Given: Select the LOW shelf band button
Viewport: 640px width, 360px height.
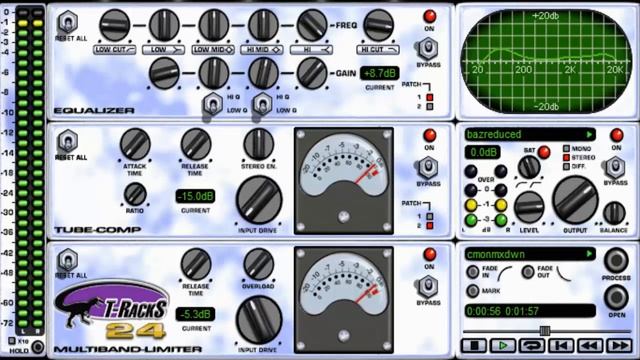Looking at the screenshot, I should (x=164, y=50).
